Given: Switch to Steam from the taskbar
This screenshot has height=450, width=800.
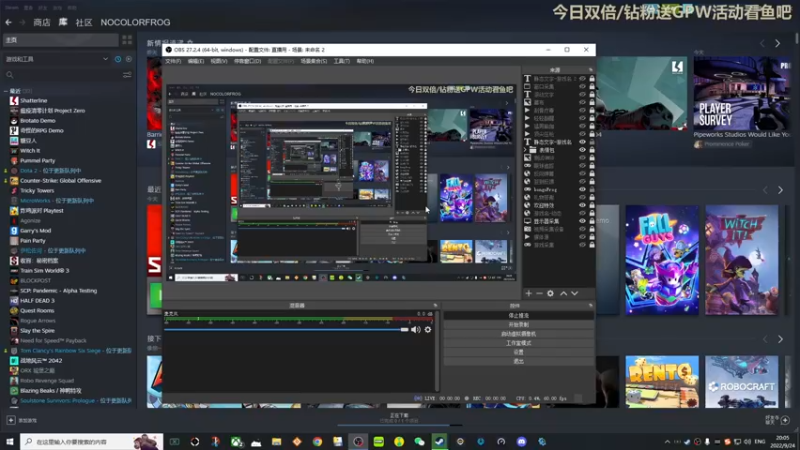Looking at the screenshot, I should pyautogui.click(x=440, y=442).
